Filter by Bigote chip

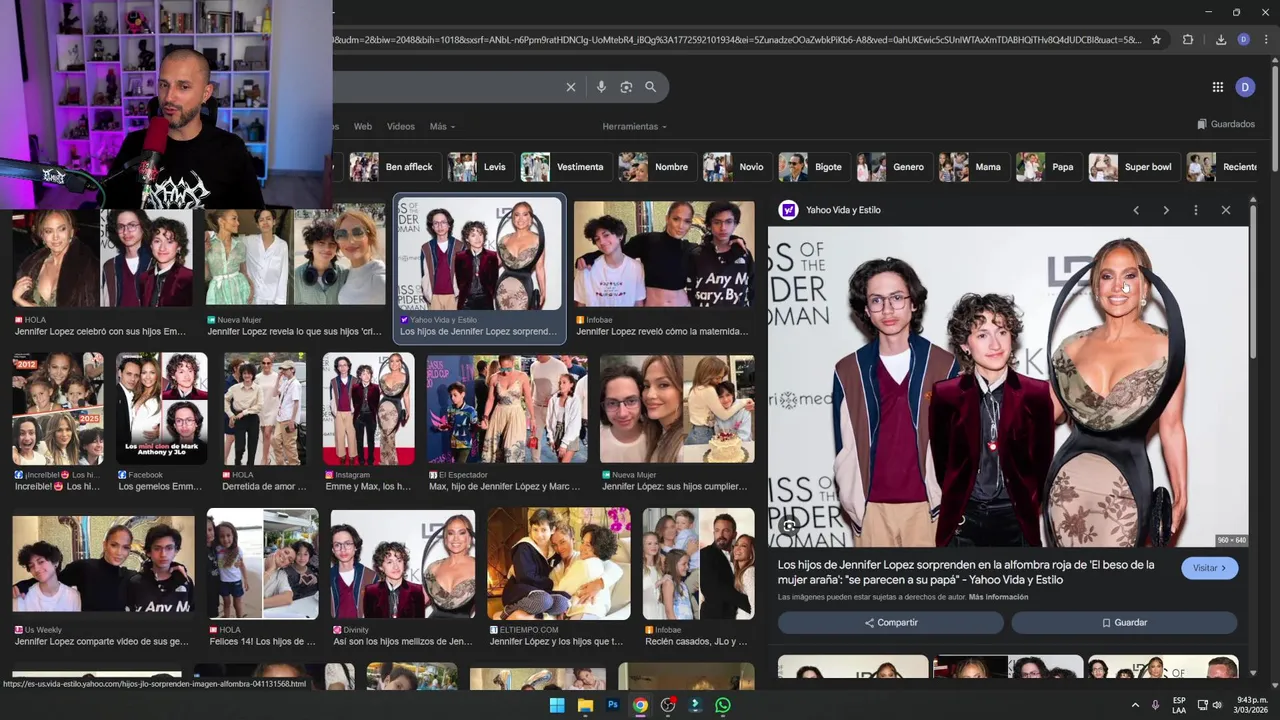(x=813, y=167)
